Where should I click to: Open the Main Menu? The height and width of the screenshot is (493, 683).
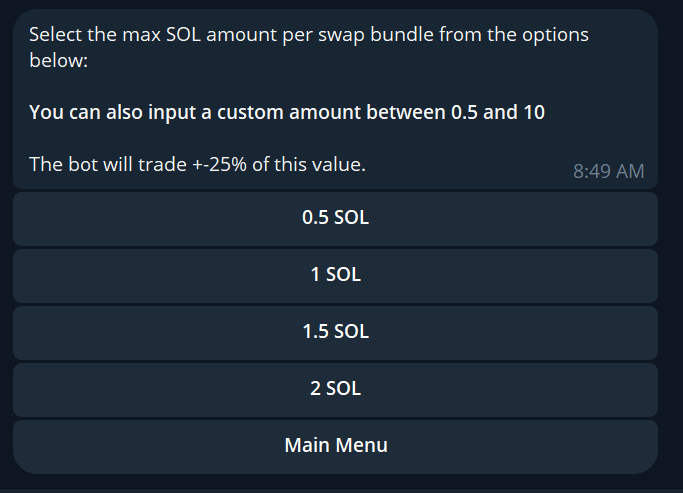pyautogui.click(x=335, y=446)
